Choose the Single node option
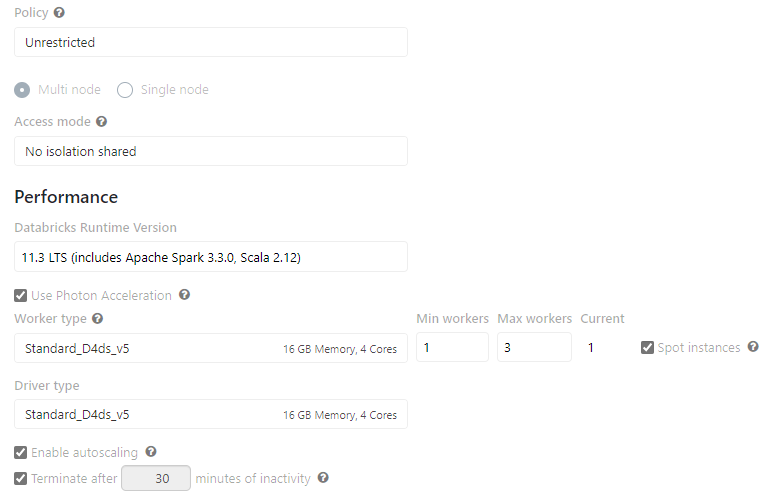Screen dimensions: 779x501 pos(125,90)
